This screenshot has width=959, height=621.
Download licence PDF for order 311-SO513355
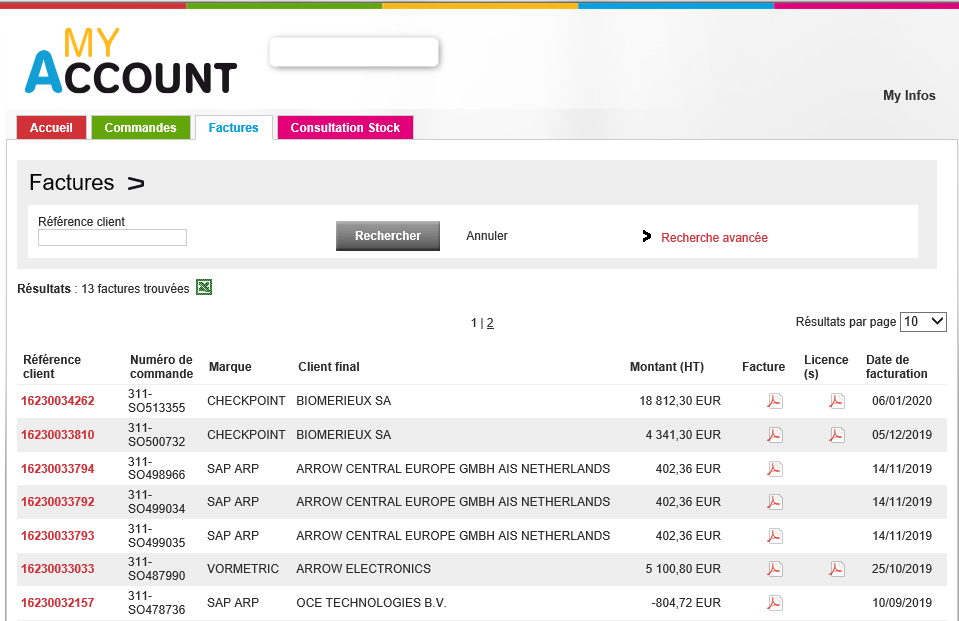[836, 401]
